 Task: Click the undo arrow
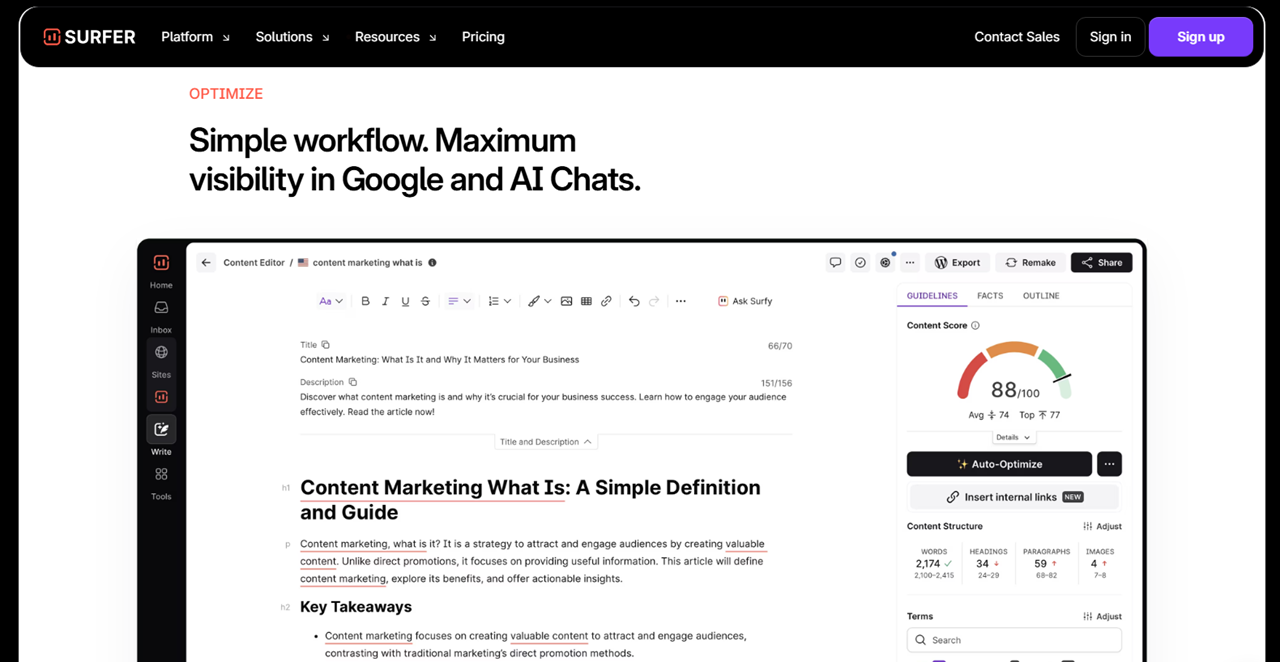click(634, 301)
